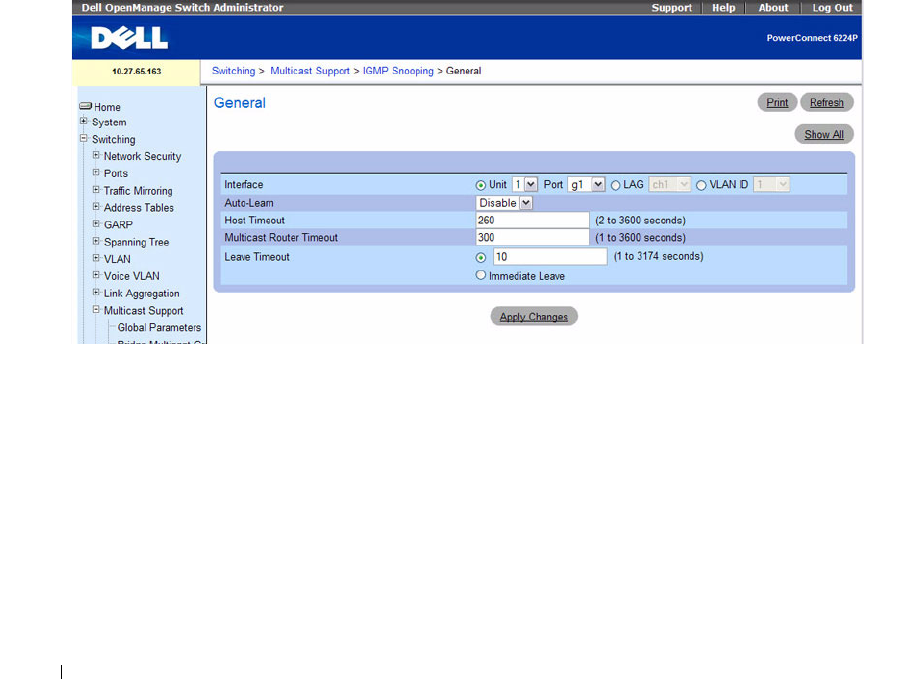This screenshot has width=900, height=679.
Task: Open VLAN tree item
Action: [x=117, y=259]
